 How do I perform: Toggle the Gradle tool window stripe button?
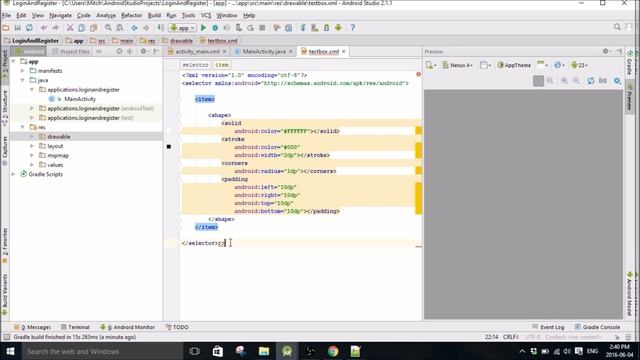(630, 63)
